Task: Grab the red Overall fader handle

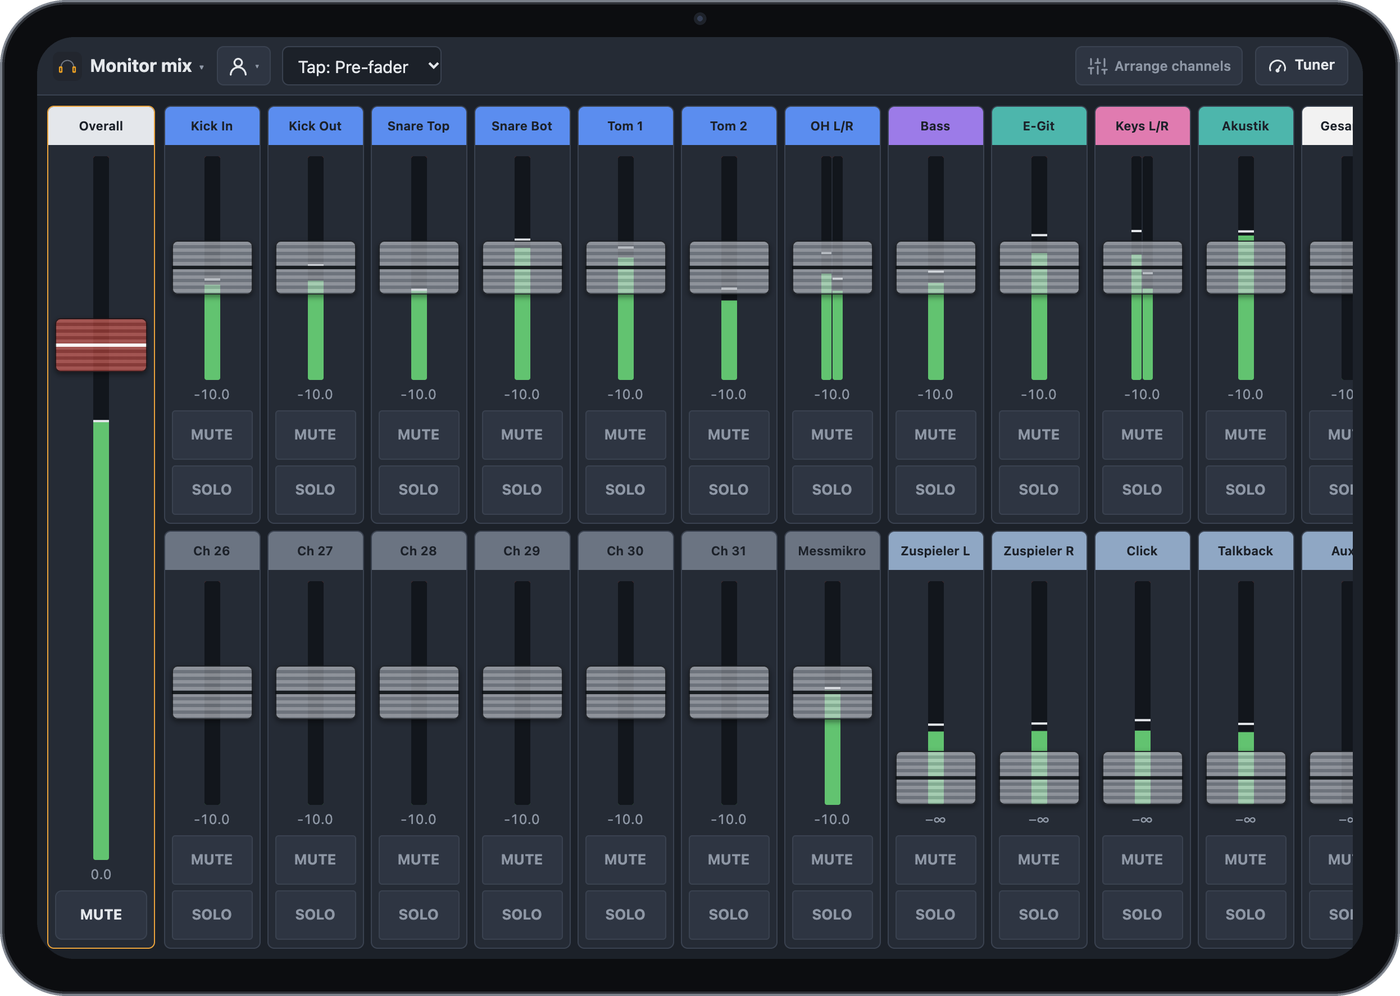Action: tap(101, 345)
